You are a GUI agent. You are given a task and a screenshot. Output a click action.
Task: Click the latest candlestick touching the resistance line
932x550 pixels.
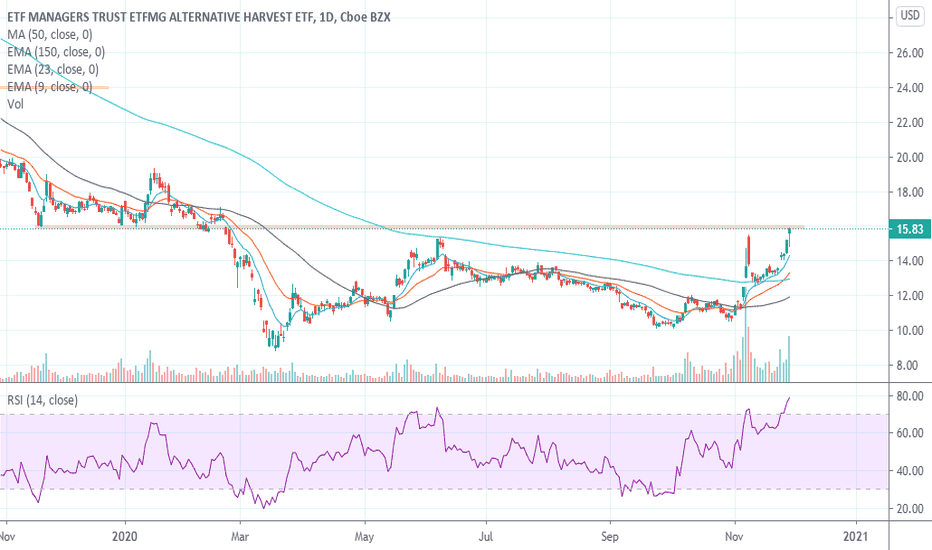(x=789, y=237)
